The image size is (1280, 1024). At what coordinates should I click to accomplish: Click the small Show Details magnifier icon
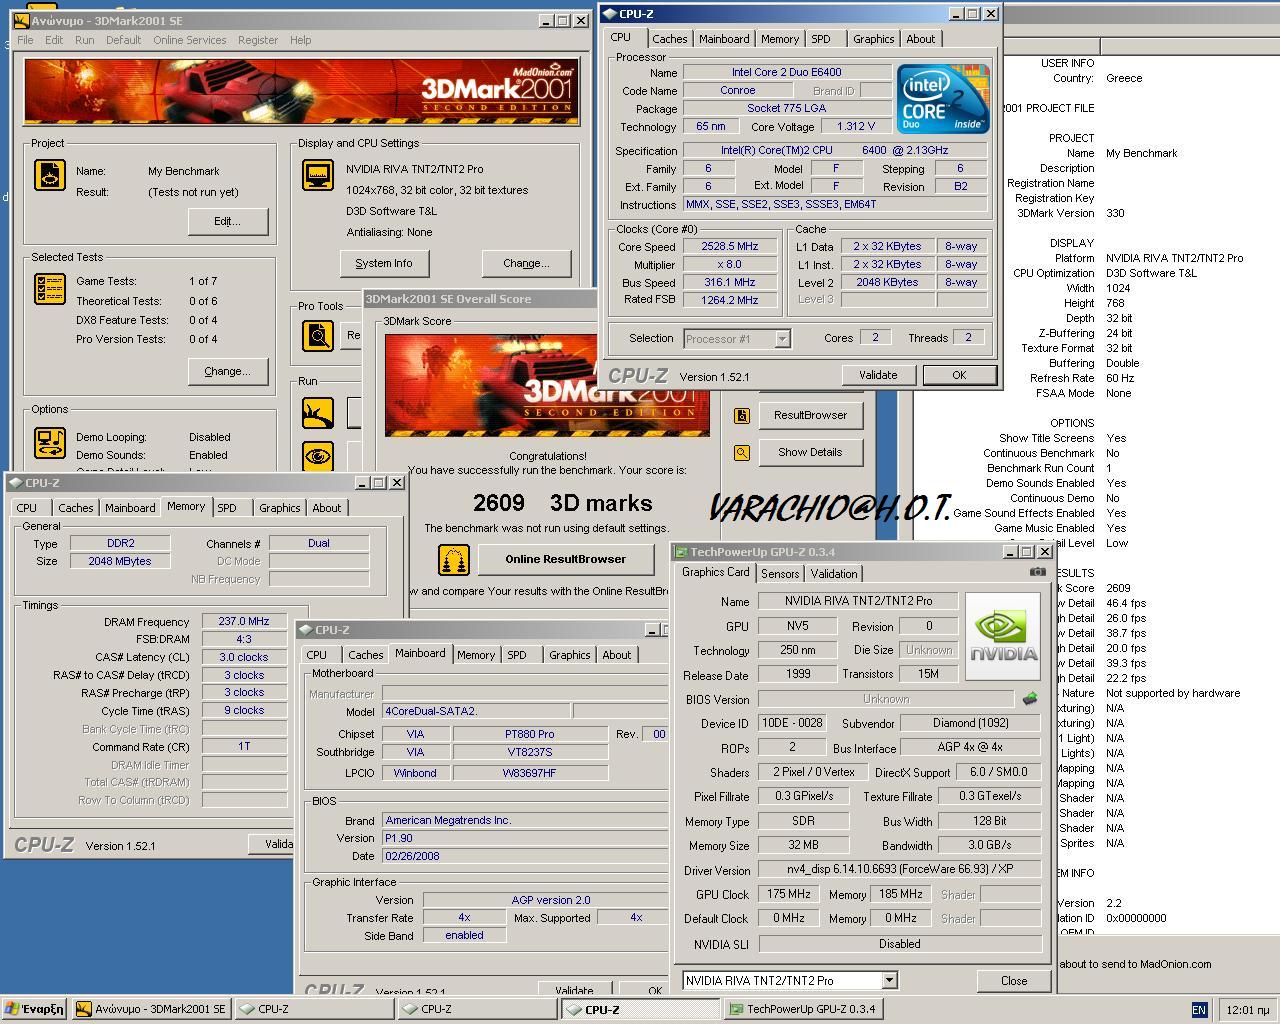click(x=742, y=453)
